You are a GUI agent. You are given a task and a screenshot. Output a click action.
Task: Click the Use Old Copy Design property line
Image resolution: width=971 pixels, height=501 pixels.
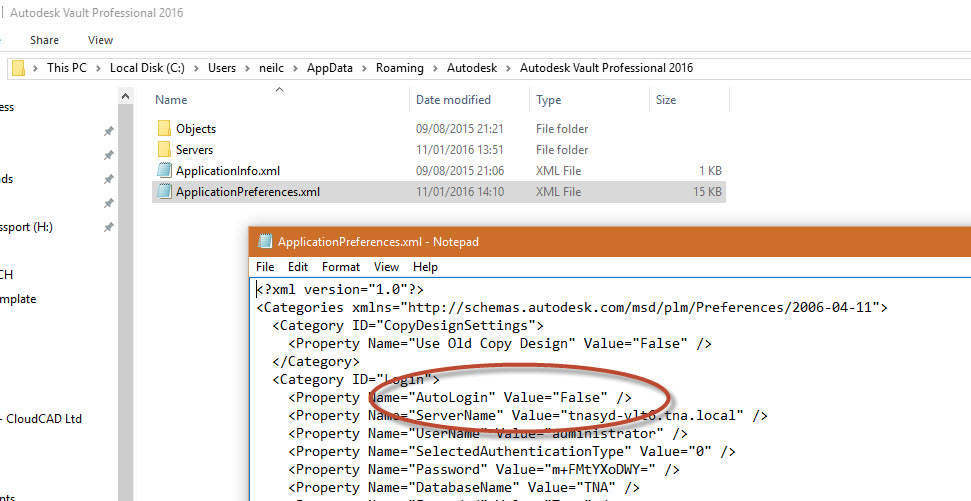500,343
